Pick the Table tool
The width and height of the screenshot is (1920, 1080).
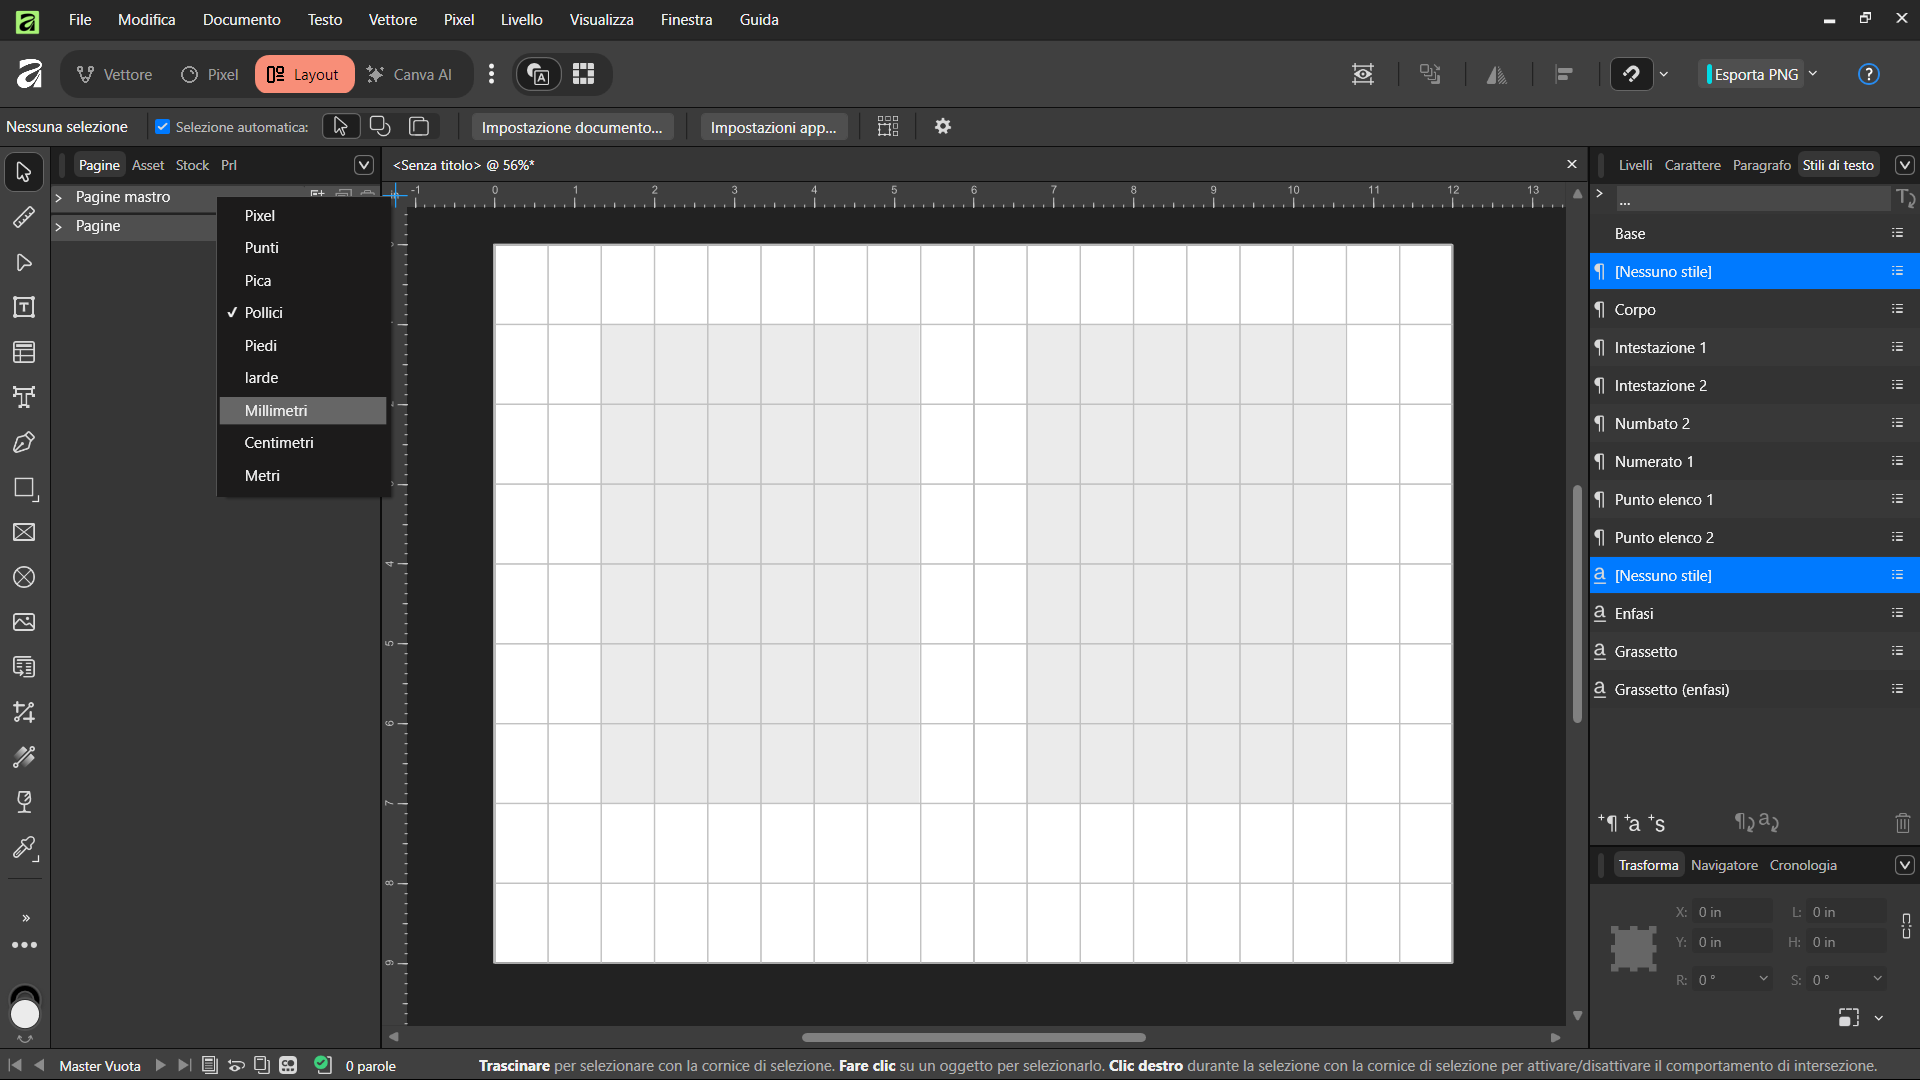[x=24, y=352]
